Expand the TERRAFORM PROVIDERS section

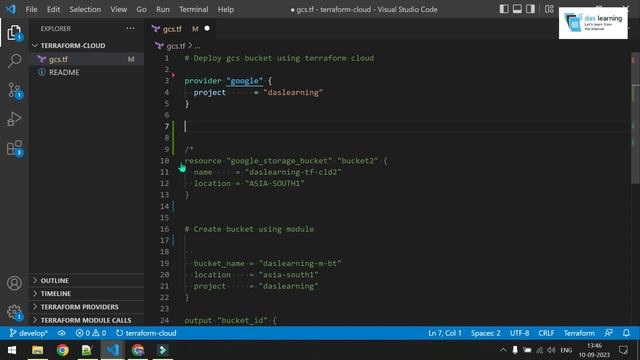(87, 307)
